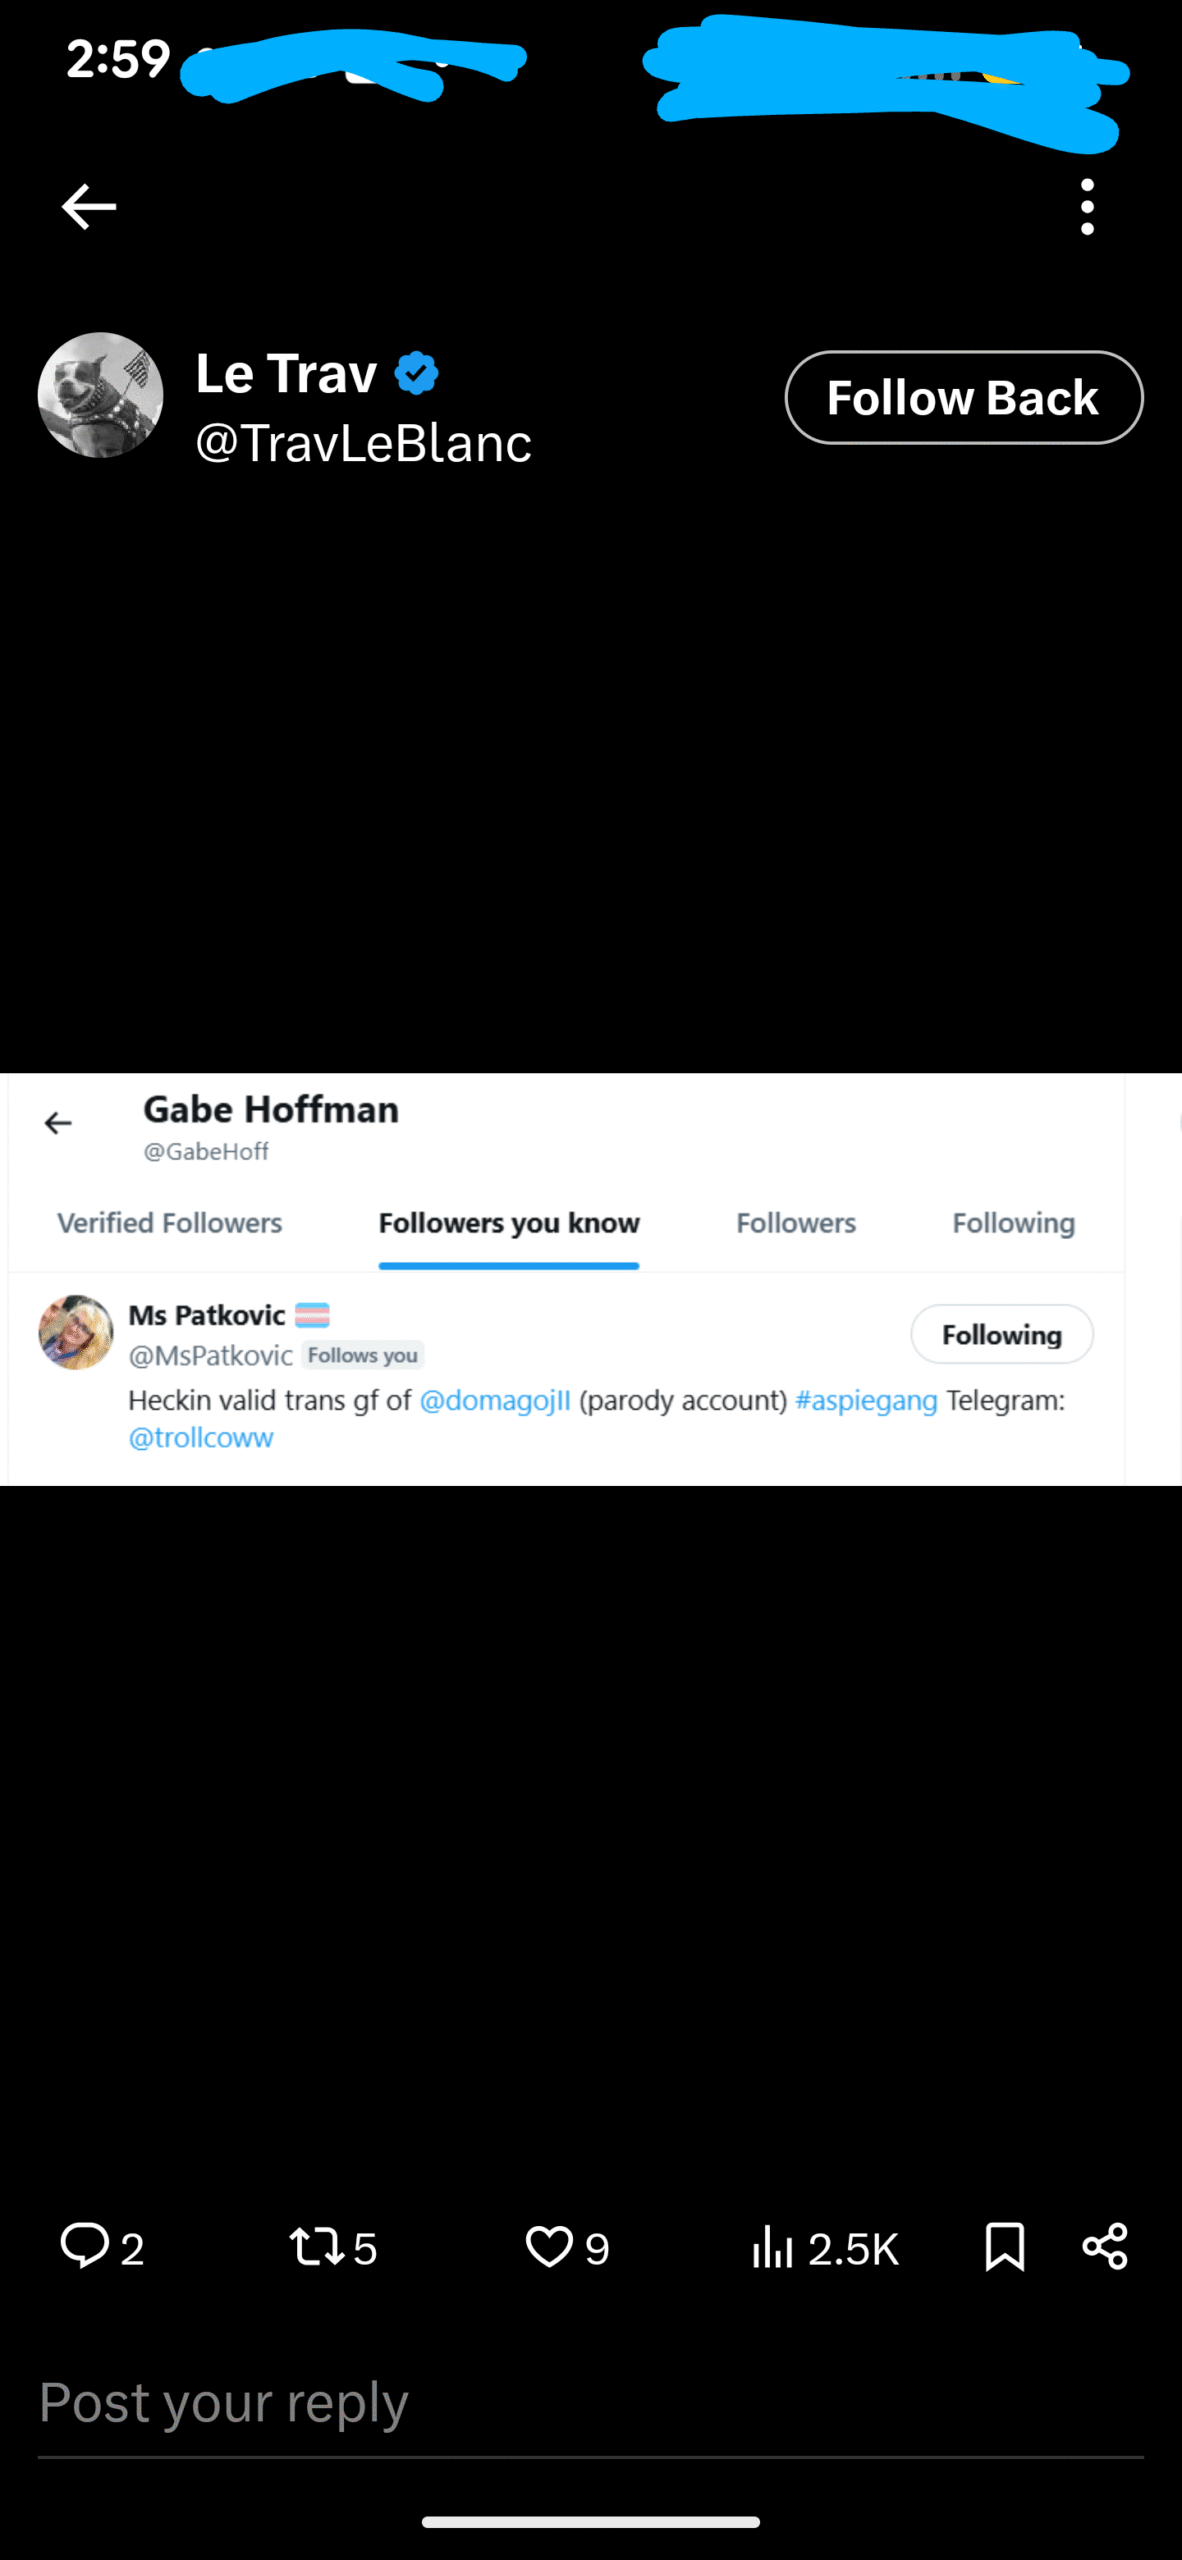Open the @TravLeBlanc handle

(363, 443)
